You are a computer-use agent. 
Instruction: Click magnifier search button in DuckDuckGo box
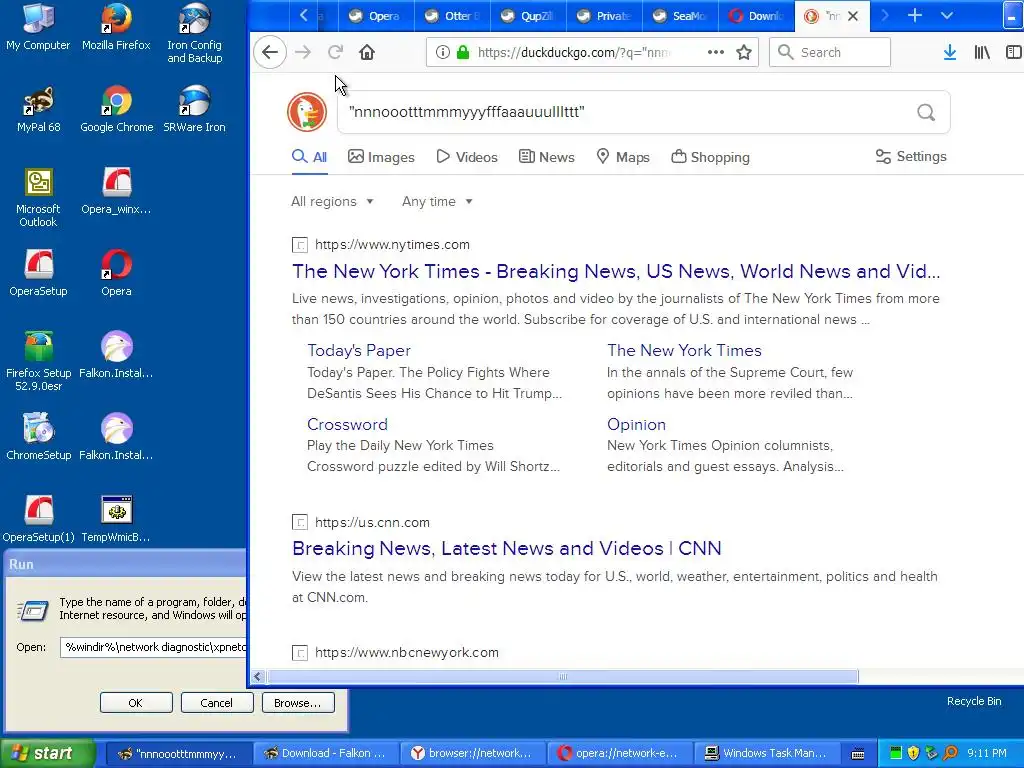(x=926, y=112)
